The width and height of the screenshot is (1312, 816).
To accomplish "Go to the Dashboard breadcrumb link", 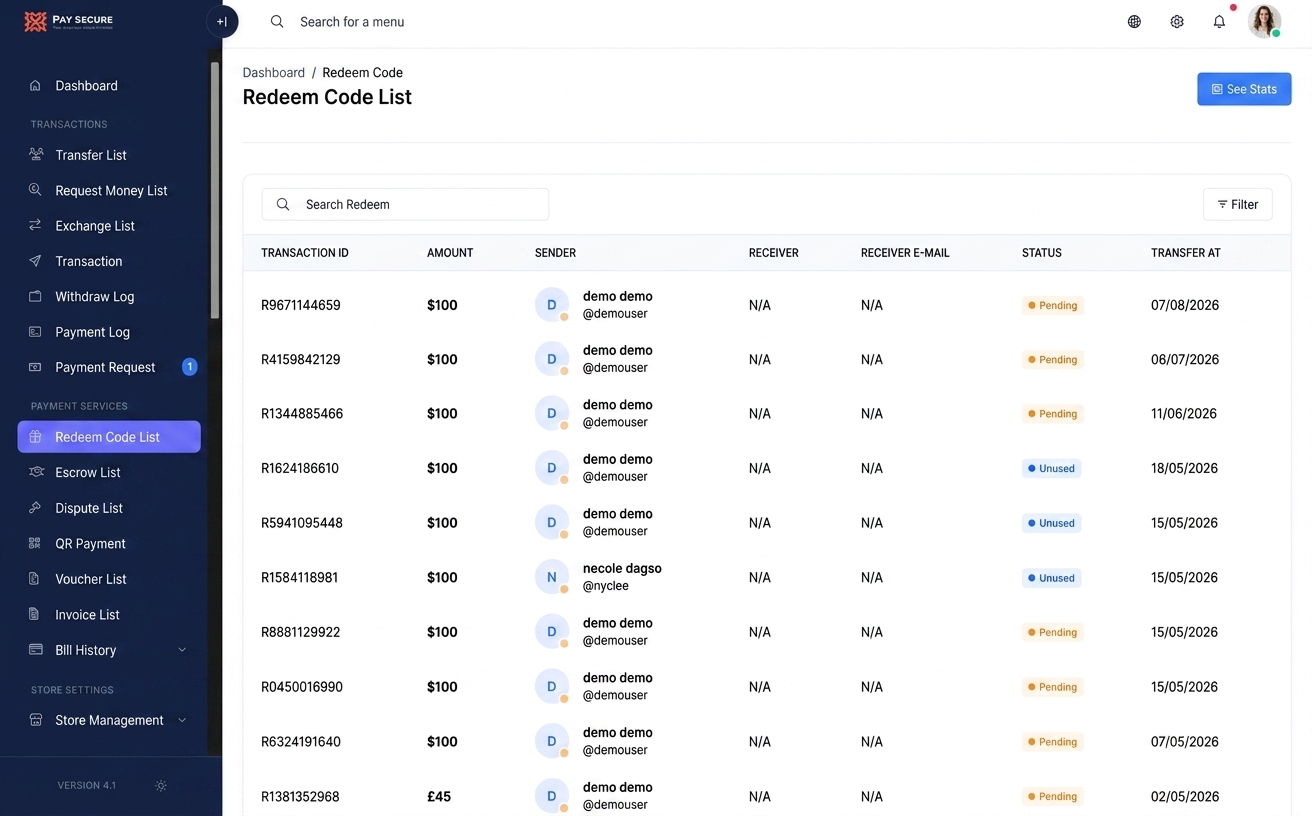I will click(274, 73).
